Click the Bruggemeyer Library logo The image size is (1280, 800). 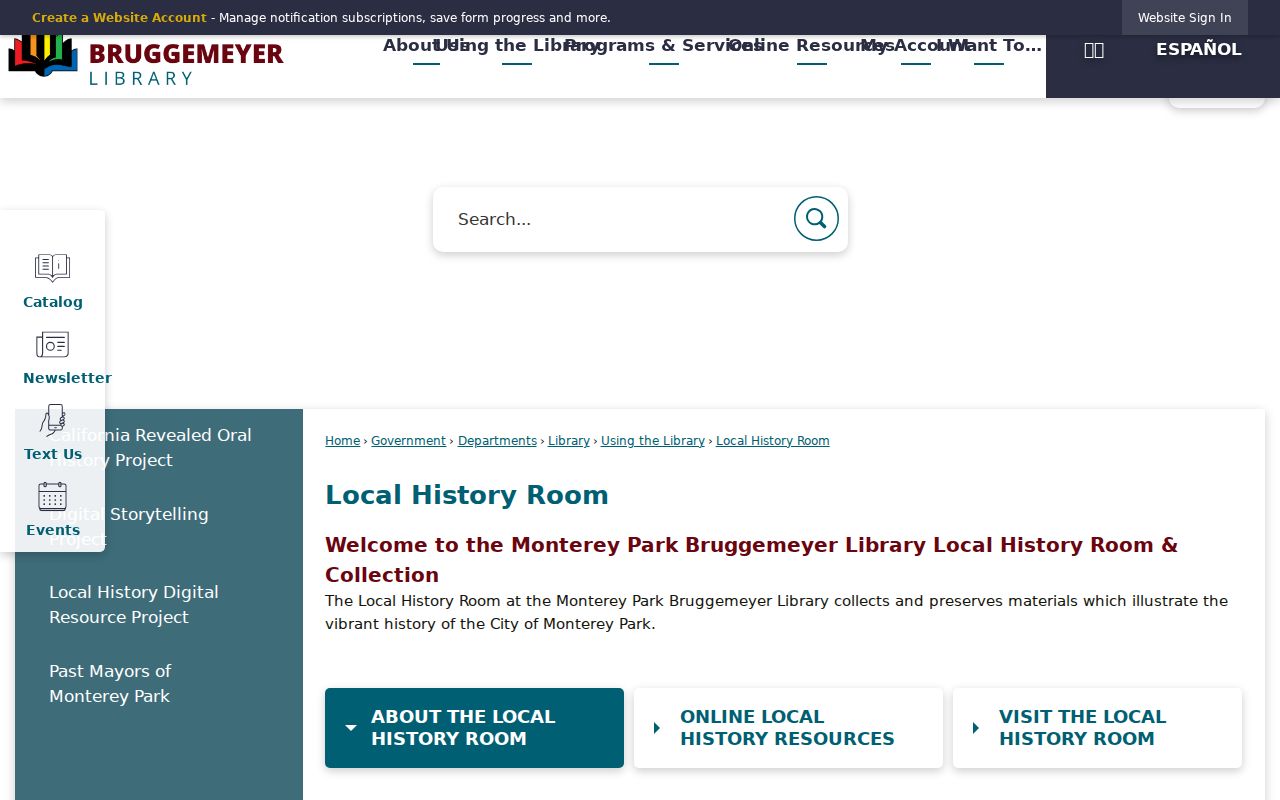click(x=146, y=59)
